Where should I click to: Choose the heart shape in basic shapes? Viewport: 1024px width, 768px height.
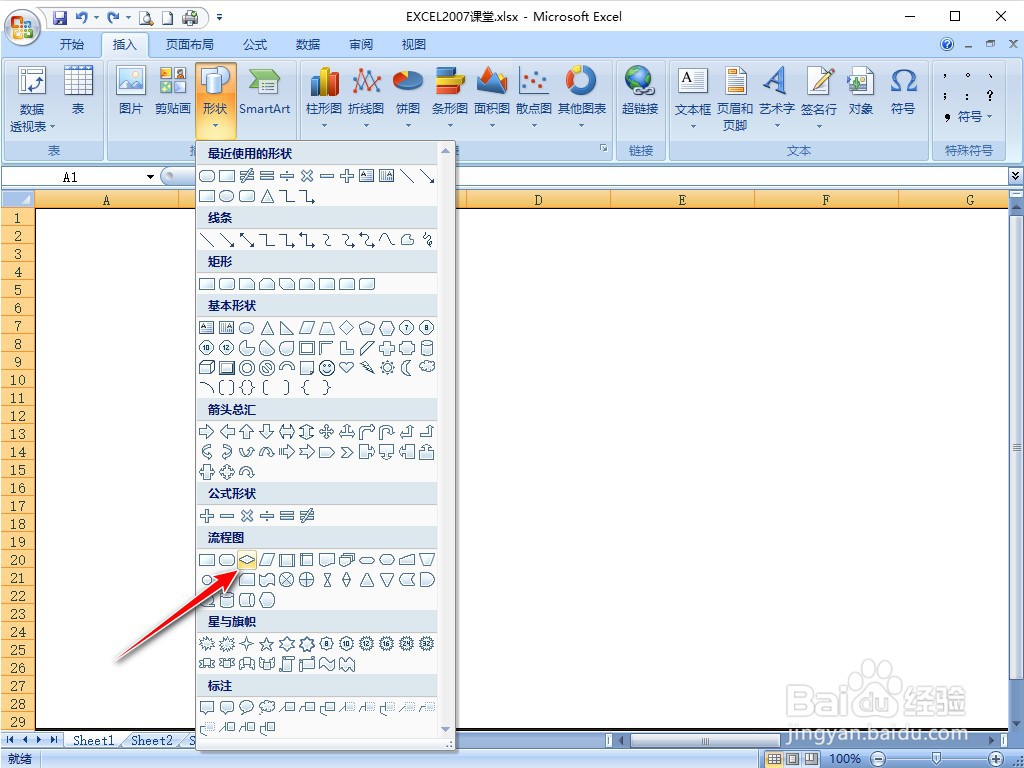point(347,368)
